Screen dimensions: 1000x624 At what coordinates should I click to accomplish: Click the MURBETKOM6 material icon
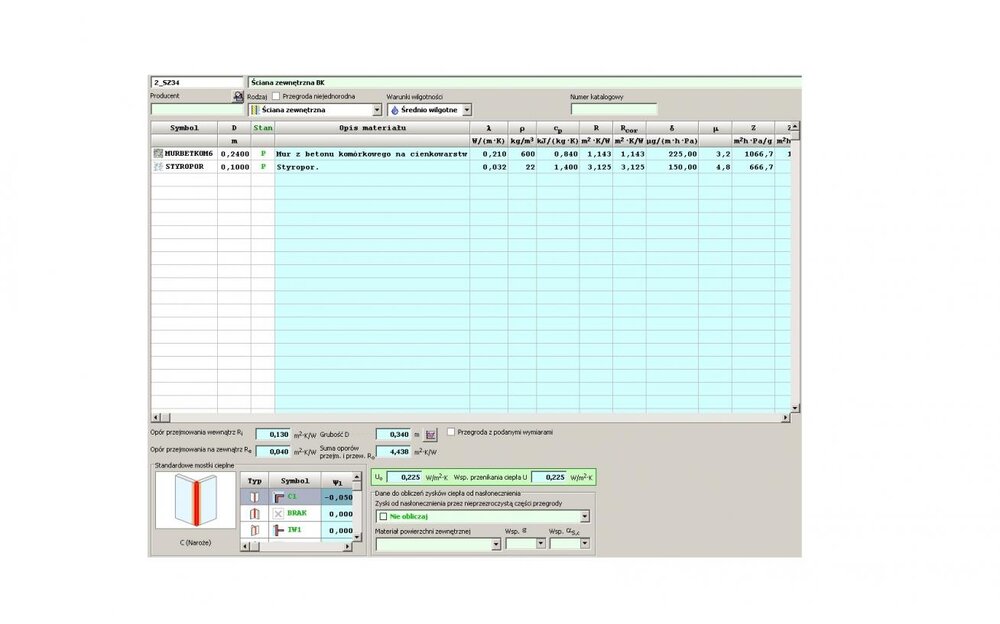(x=157, y=154)
